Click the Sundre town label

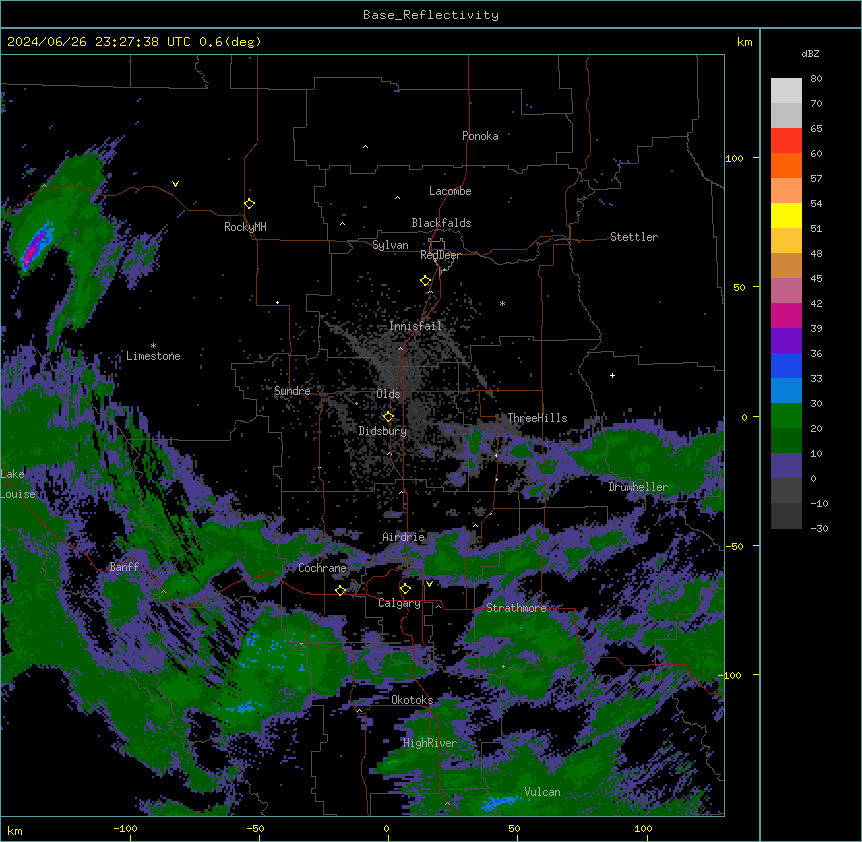pyautogui.click(x=292, y=391)
